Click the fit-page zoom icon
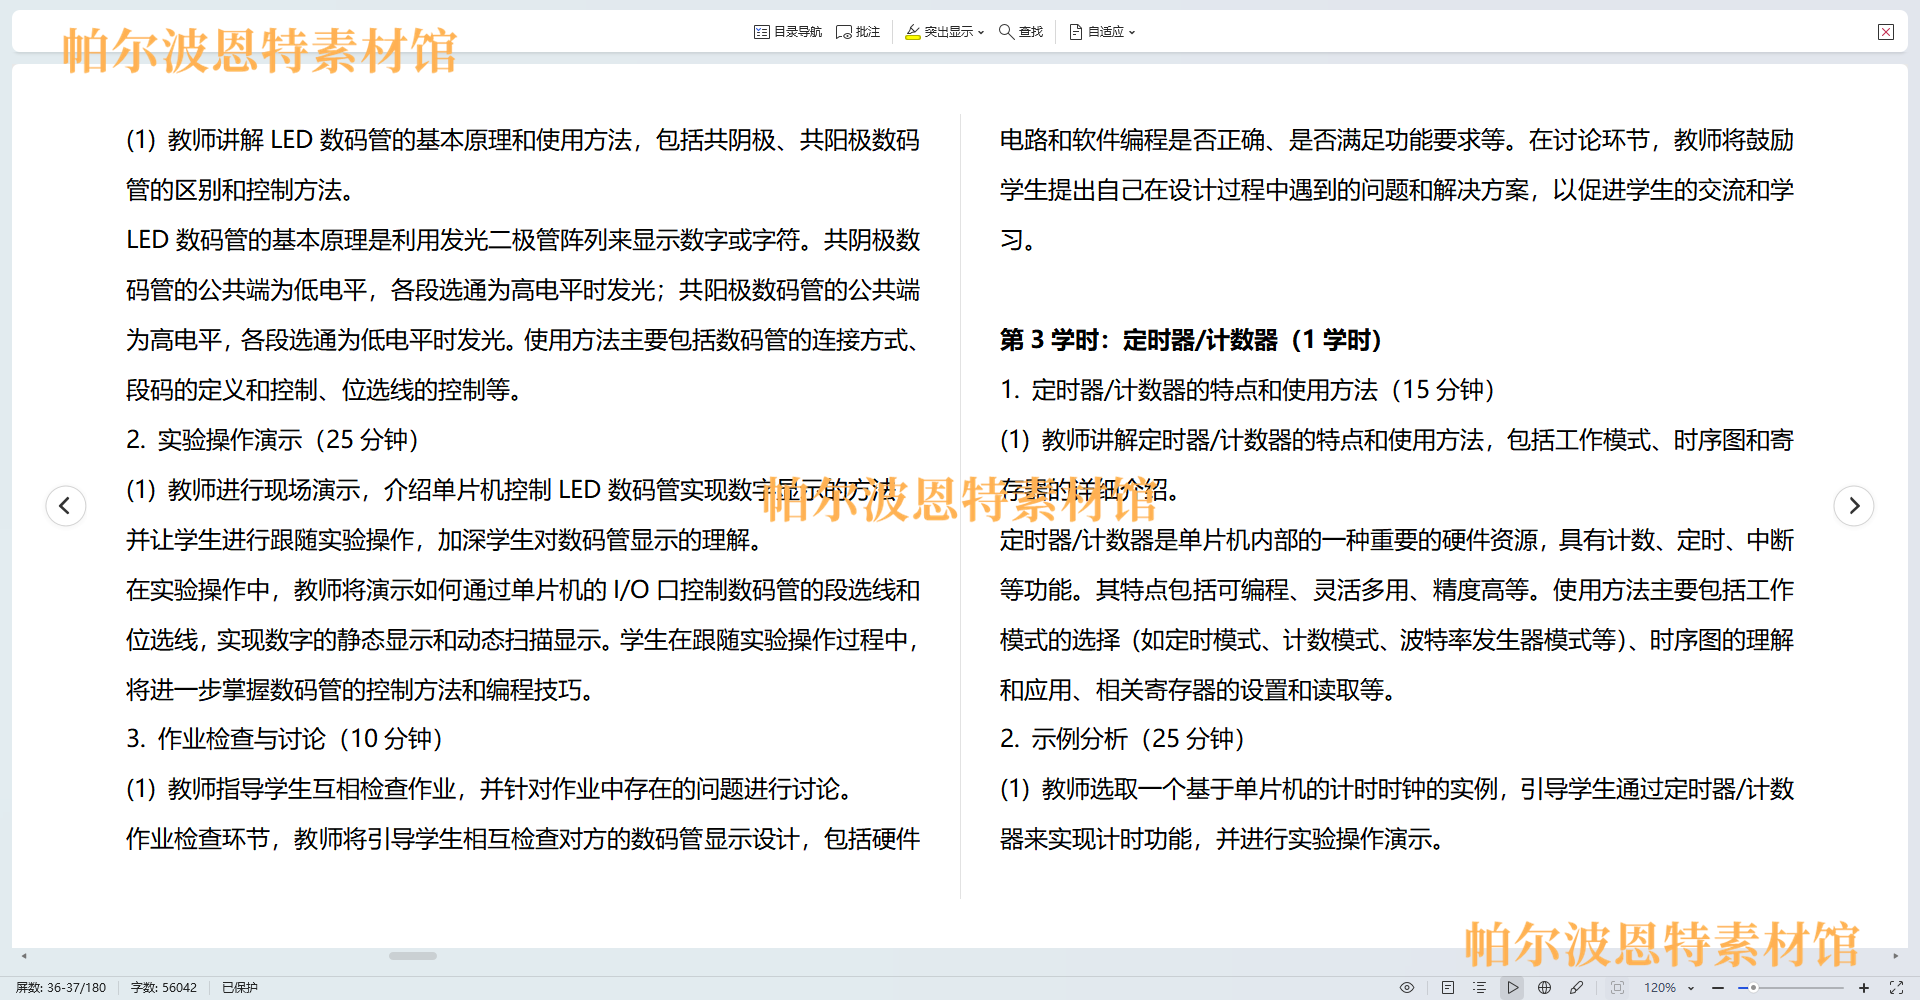 pyautogui.click(x=1617, y=987)
